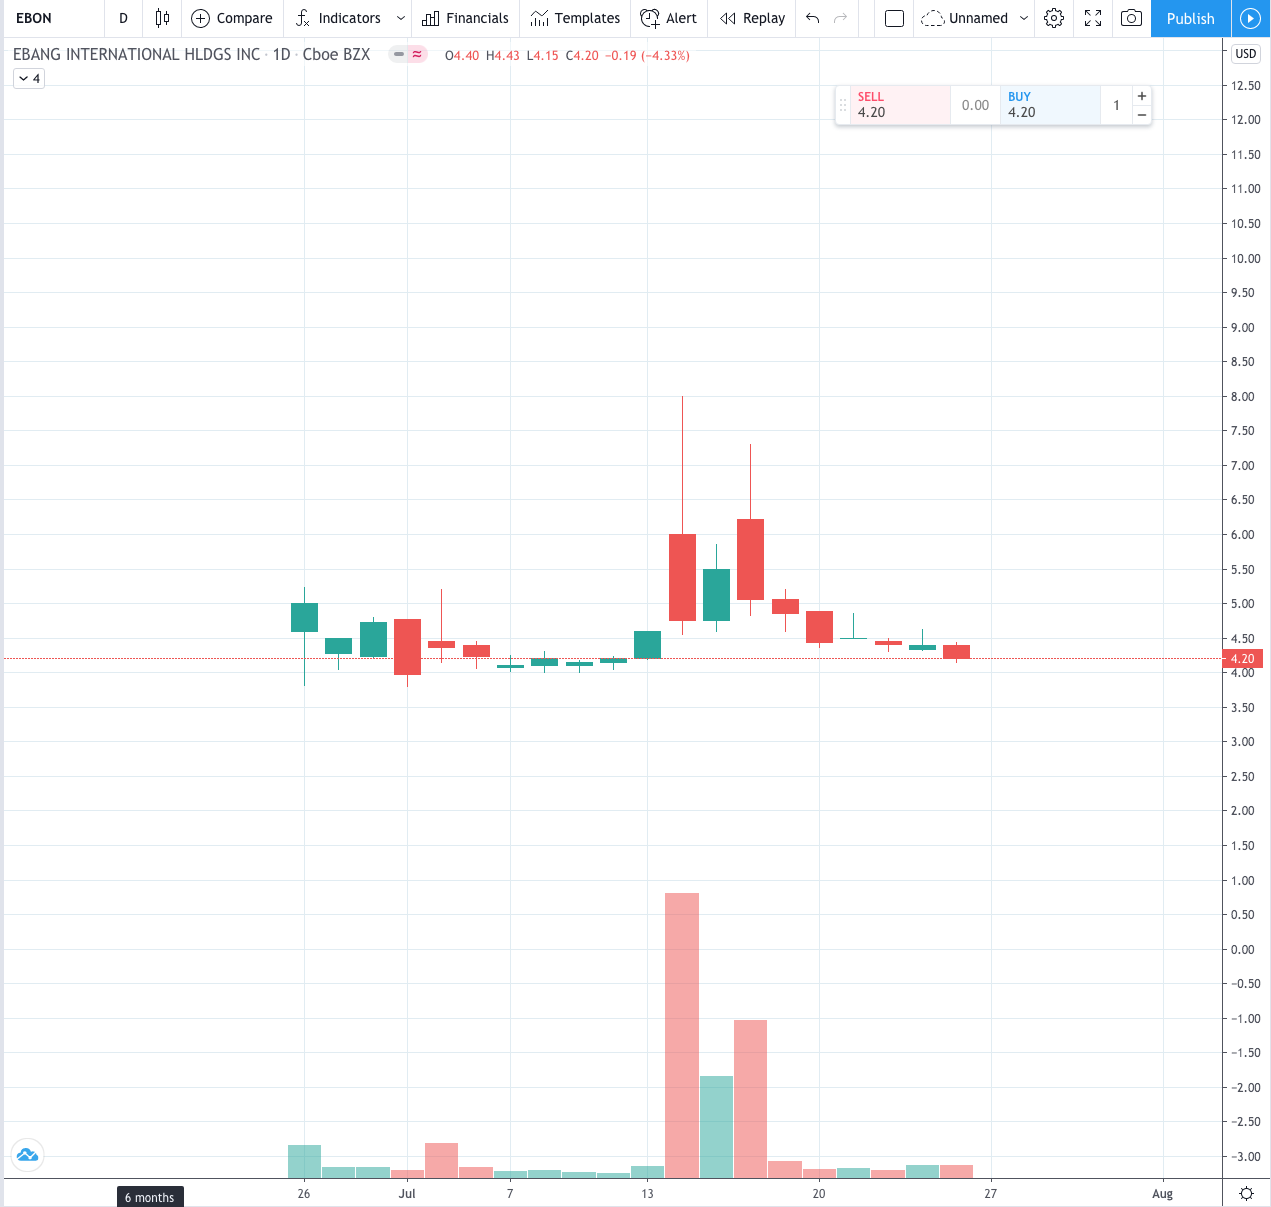
Task: Open the chart layout selector square icon
Action: (x=894, y=18)
